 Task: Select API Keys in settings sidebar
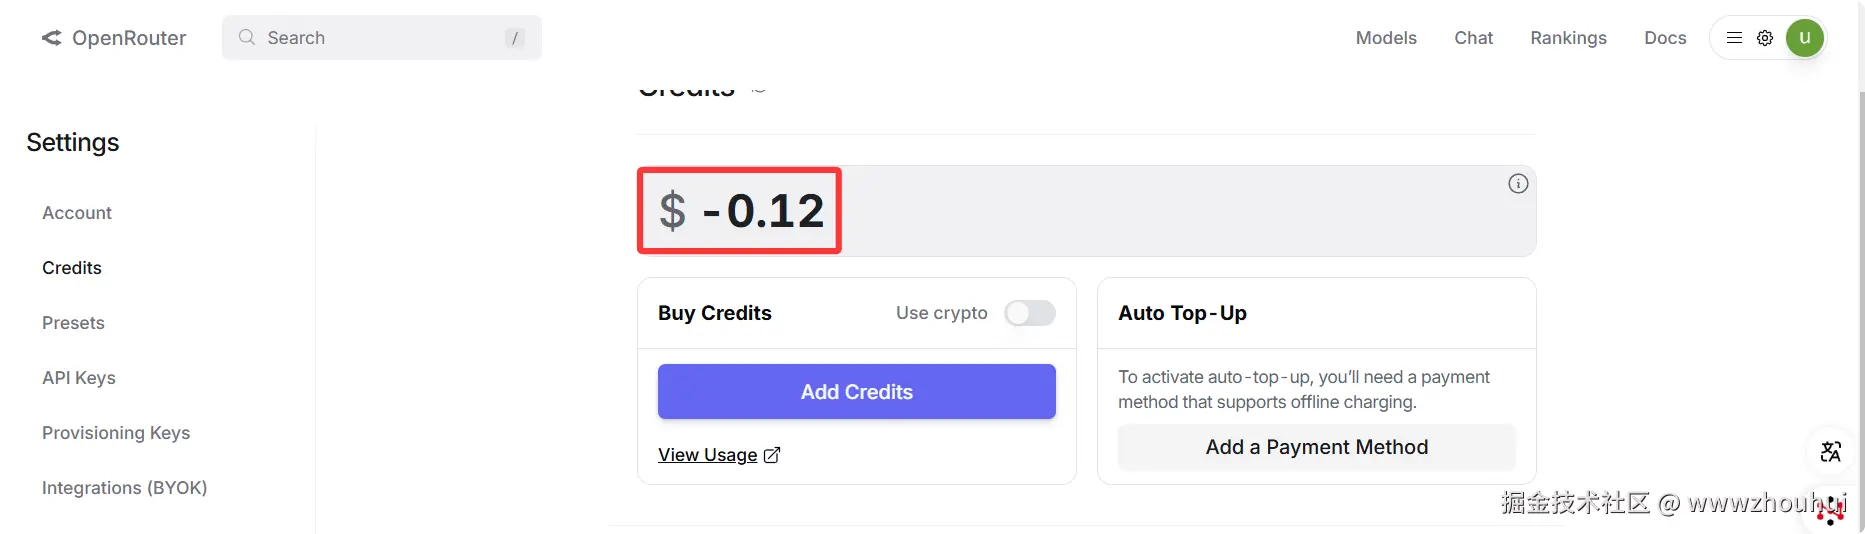pos(79,378)
